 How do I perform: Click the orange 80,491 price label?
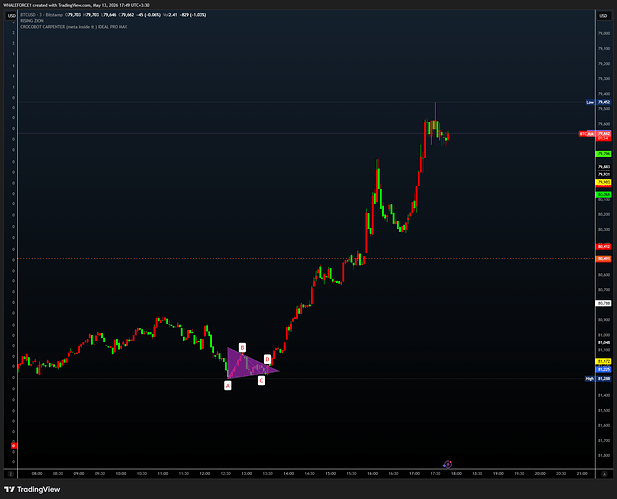click(x=604, y=259)
